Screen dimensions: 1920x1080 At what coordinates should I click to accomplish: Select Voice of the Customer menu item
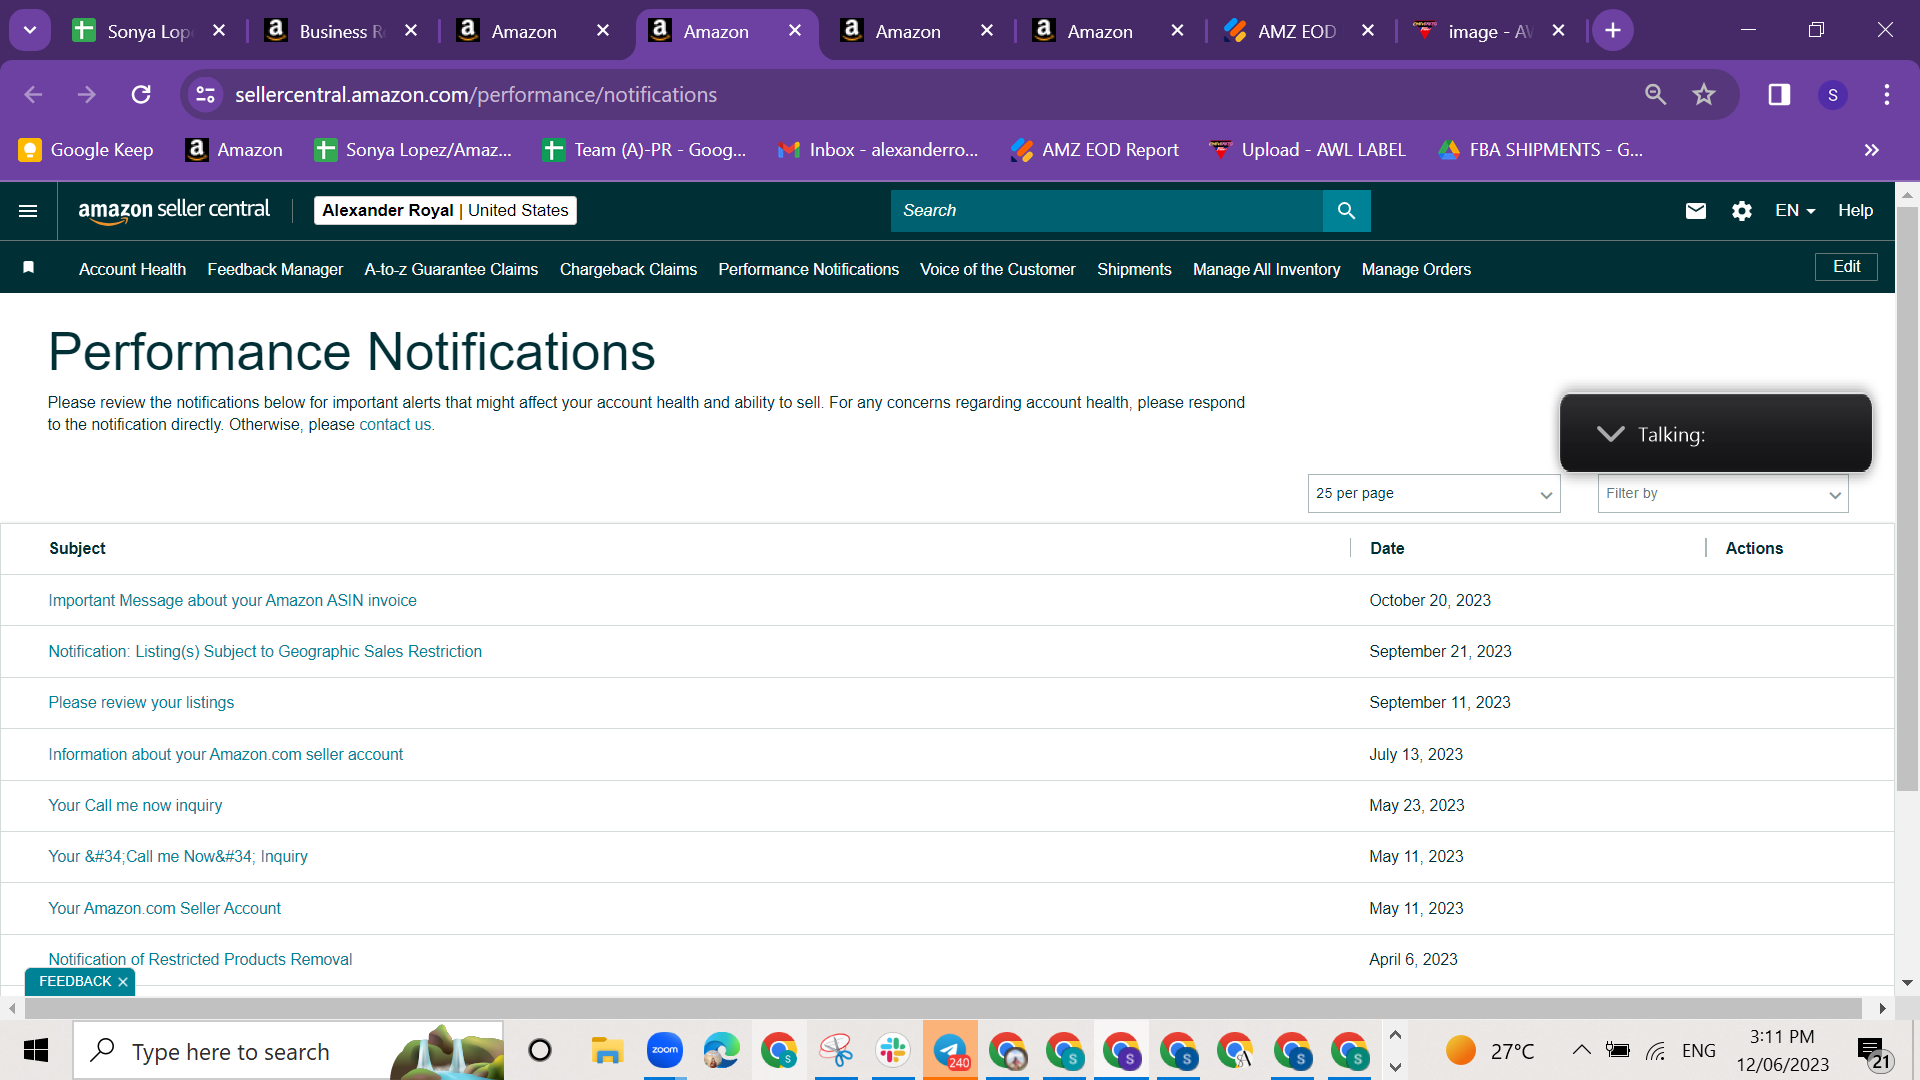click(x=997, y=270)
